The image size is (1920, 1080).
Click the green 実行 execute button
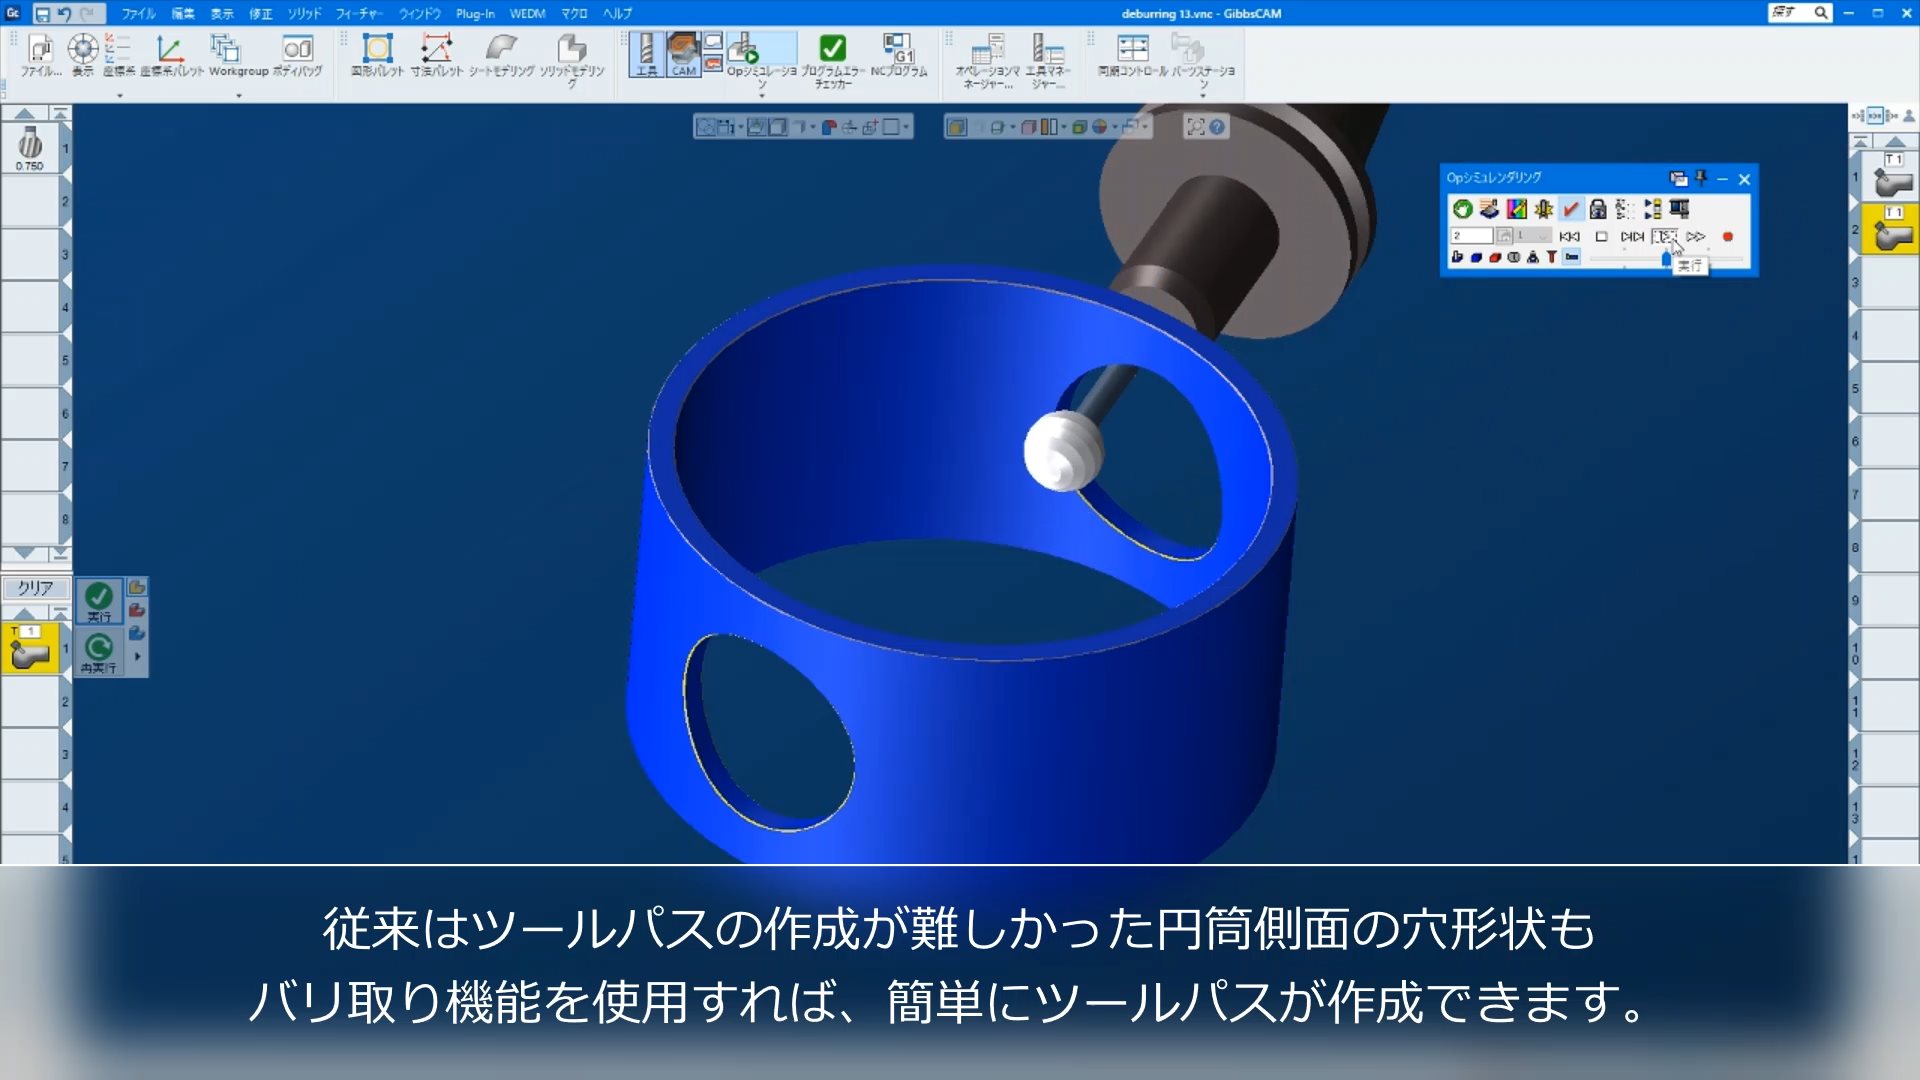coord(99,600)
